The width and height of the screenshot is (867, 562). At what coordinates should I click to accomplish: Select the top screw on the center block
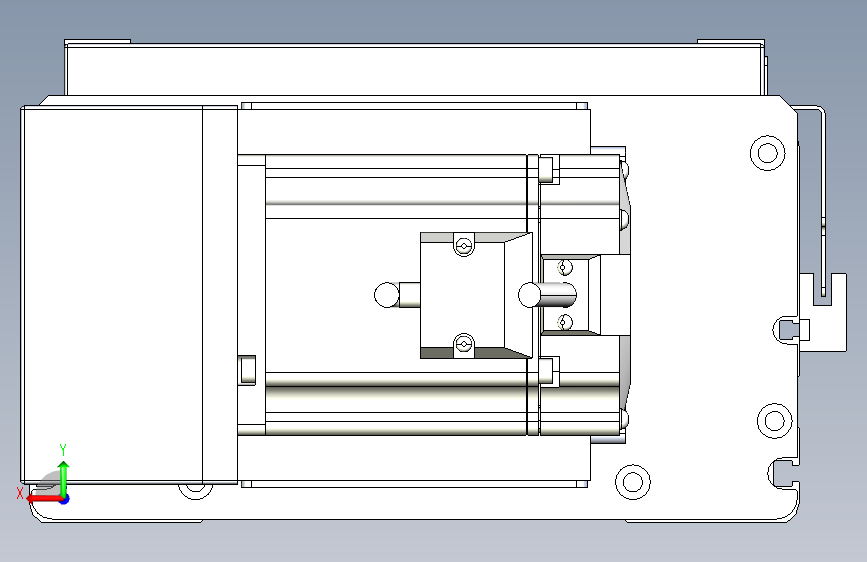click(x=463, y=244)
